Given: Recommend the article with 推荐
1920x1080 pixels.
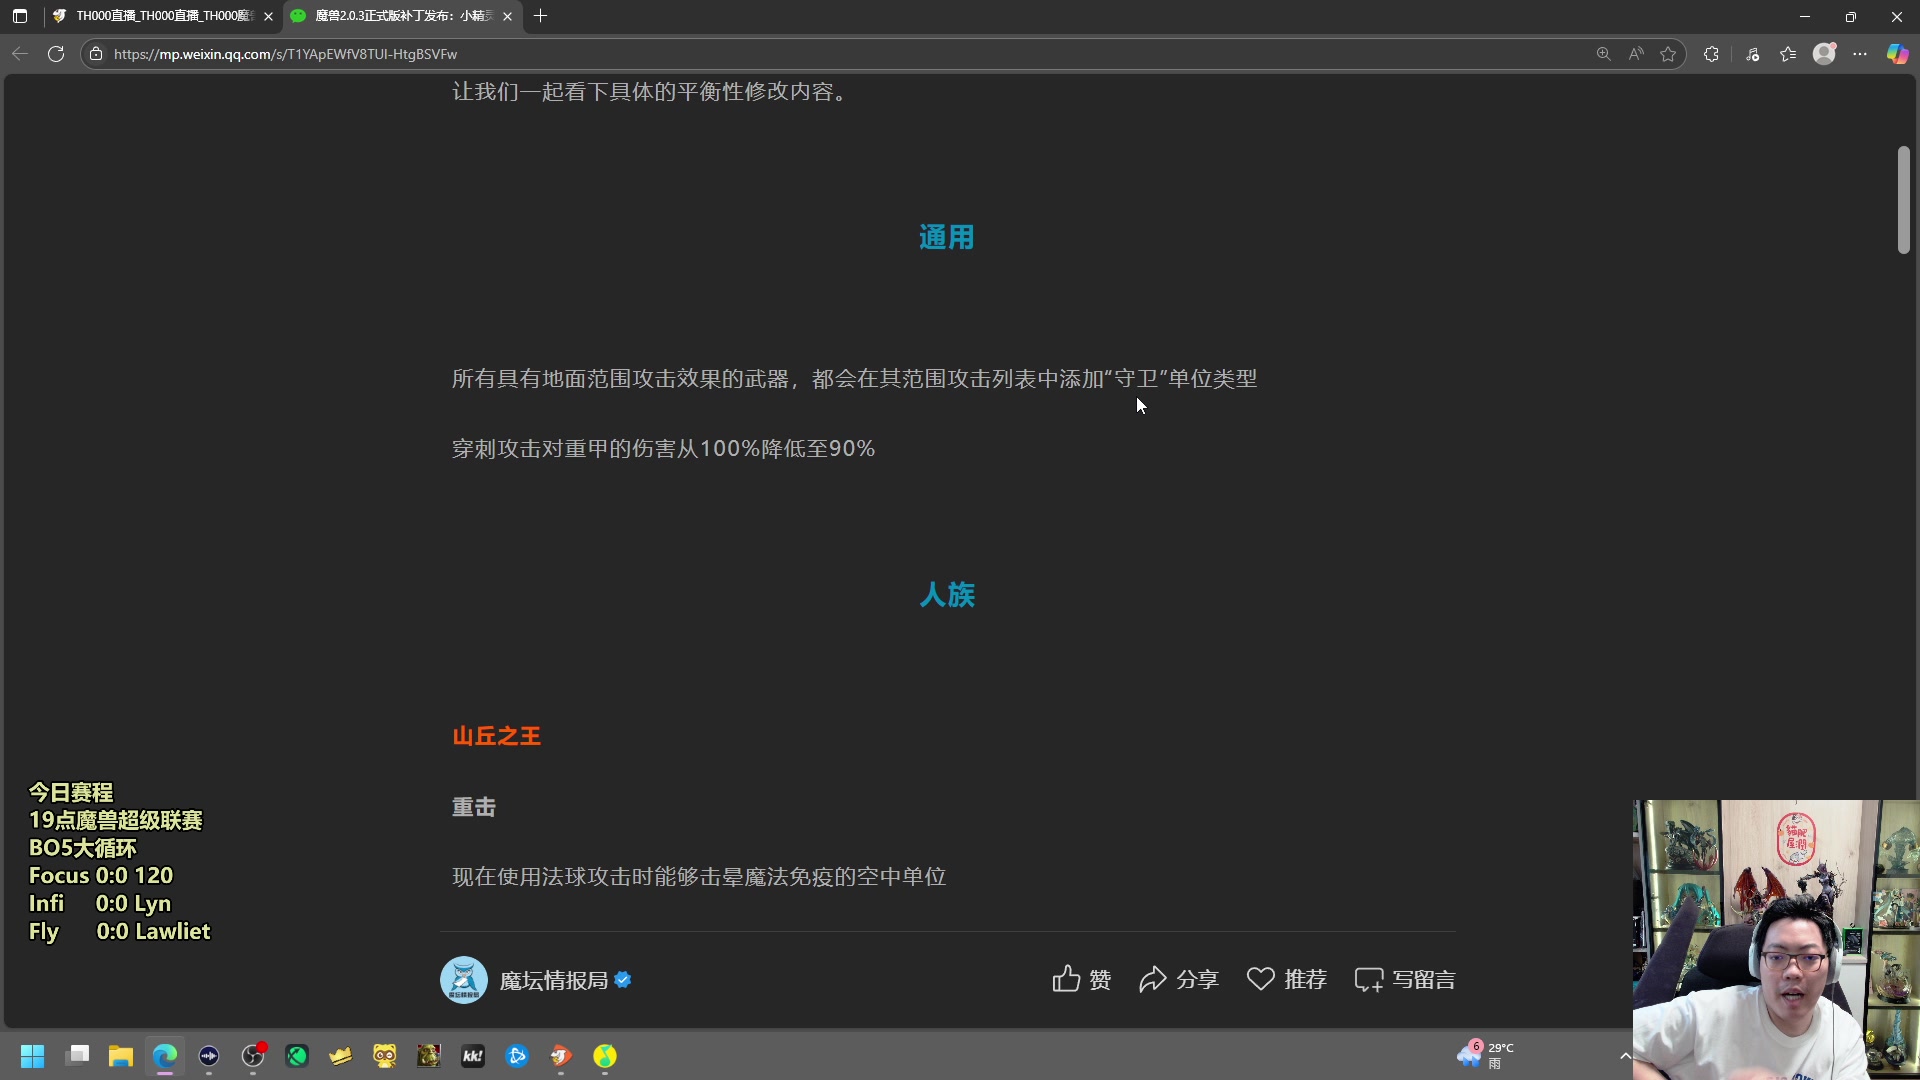Looking at the screenshot, I should 1287,979.
